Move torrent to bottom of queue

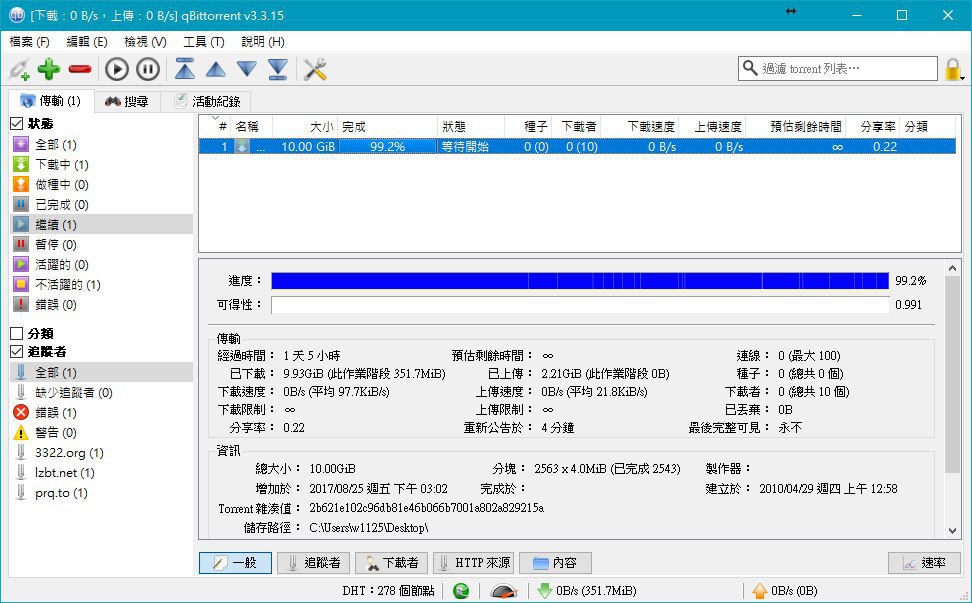coord(278,69)
